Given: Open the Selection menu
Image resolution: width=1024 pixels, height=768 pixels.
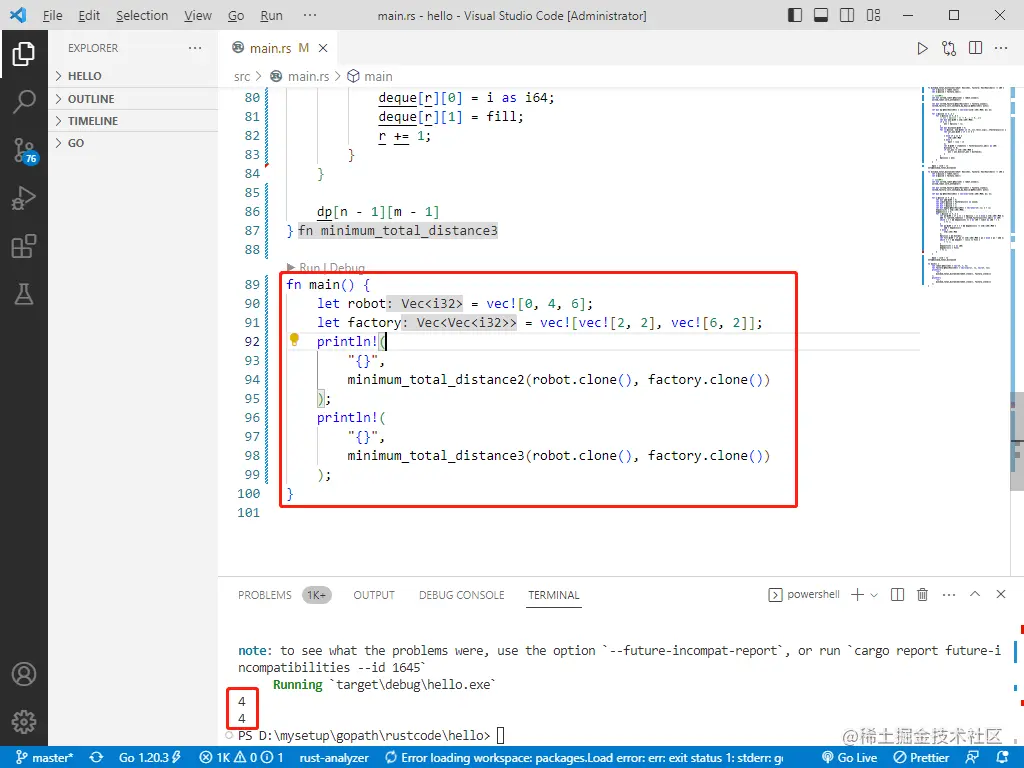Looking at the screenshot, I should [142, 15].
